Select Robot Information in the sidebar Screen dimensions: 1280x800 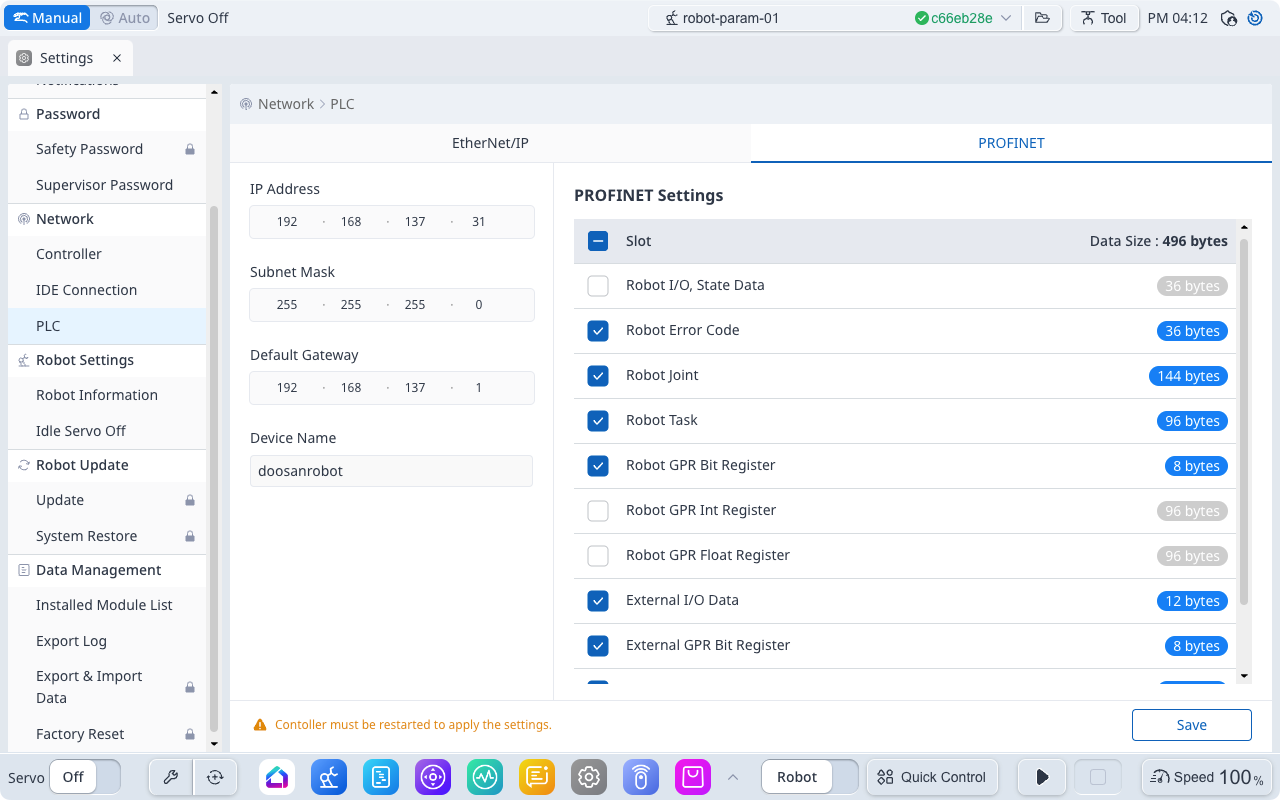coord(97,395)
